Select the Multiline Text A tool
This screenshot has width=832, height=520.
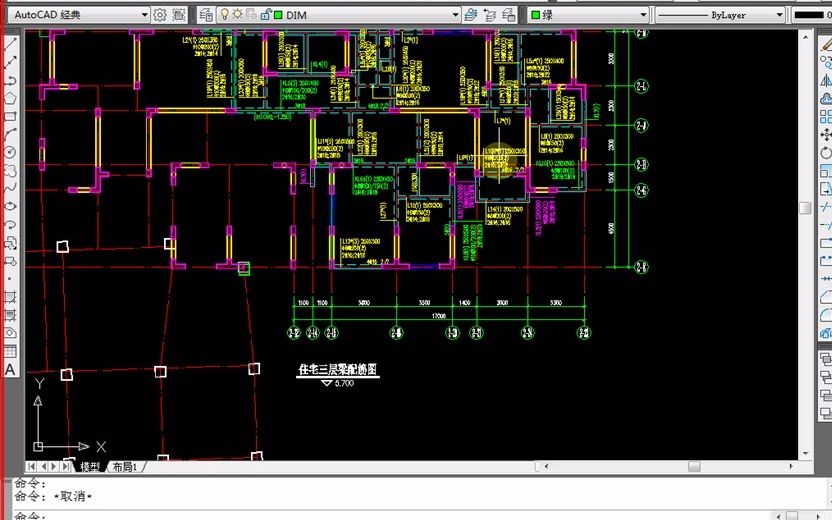pos(10,369)
